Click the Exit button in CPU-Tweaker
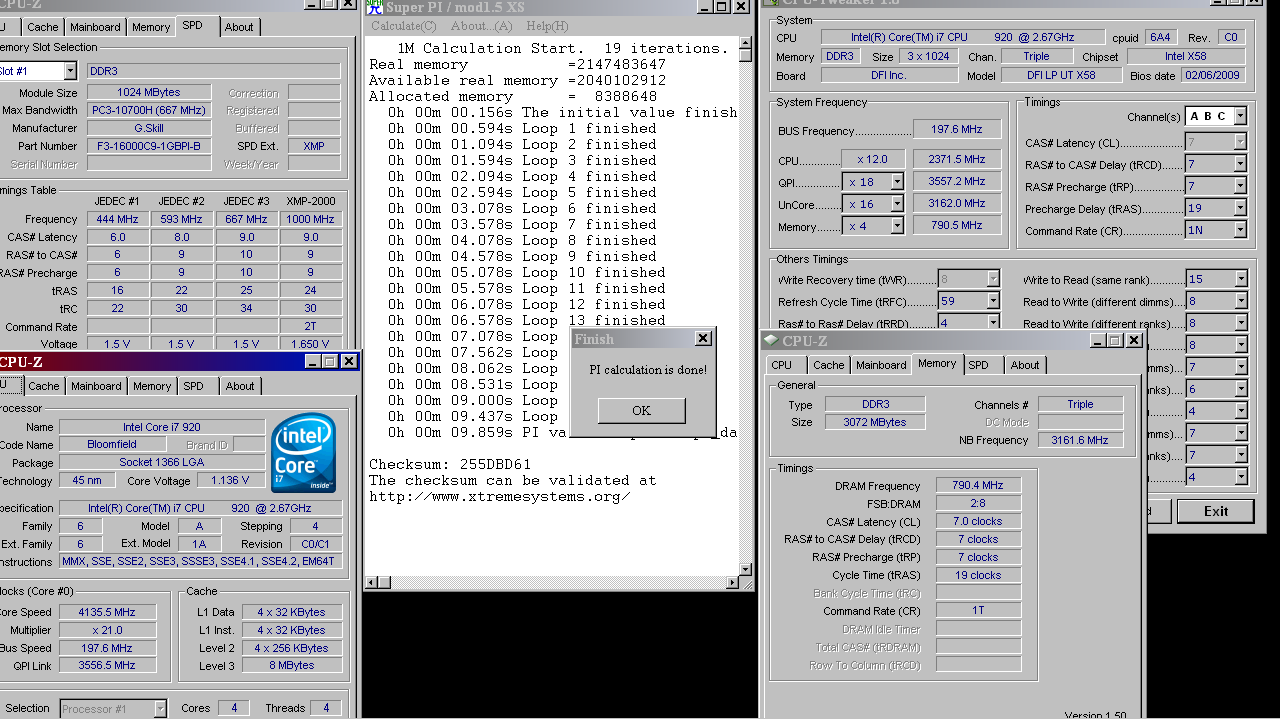The image size is (1280, 720). pos(1215,511)
